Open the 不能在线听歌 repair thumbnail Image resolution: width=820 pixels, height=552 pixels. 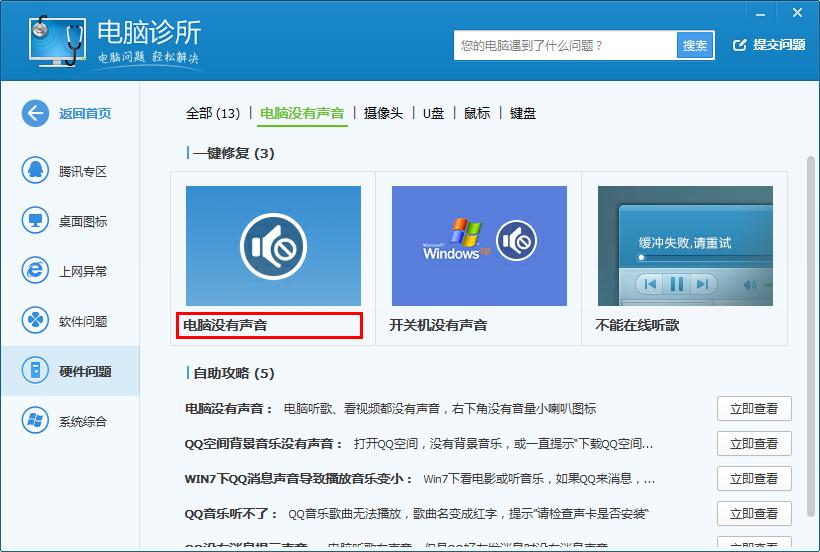click(685, 246)
